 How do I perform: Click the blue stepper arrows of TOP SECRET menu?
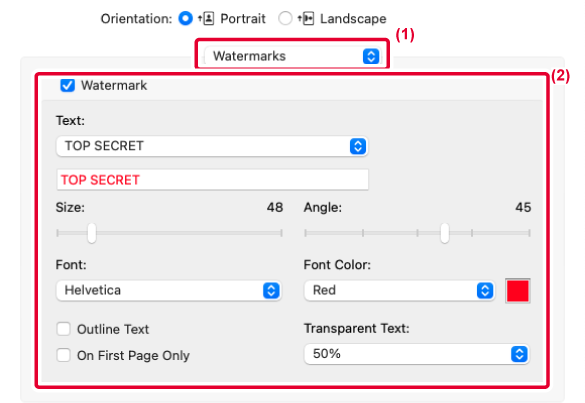click(x=358, y=146)
